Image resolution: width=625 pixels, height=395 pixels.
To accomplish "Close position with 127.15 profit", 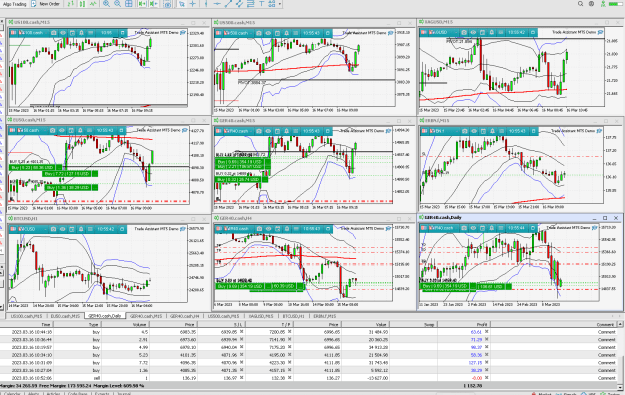I will 487,363.
